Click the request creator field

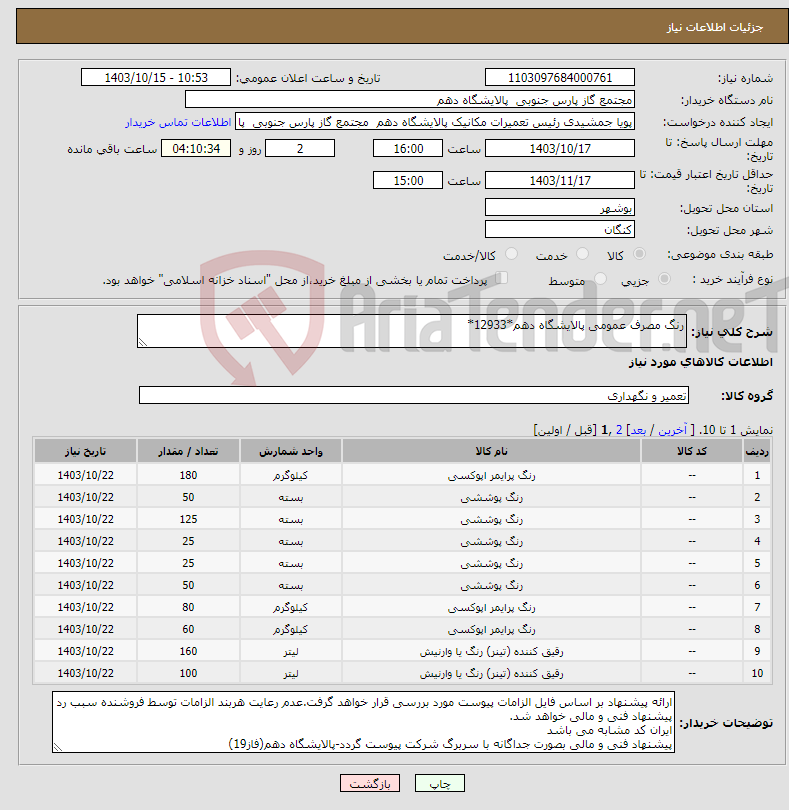click(435, 122)
